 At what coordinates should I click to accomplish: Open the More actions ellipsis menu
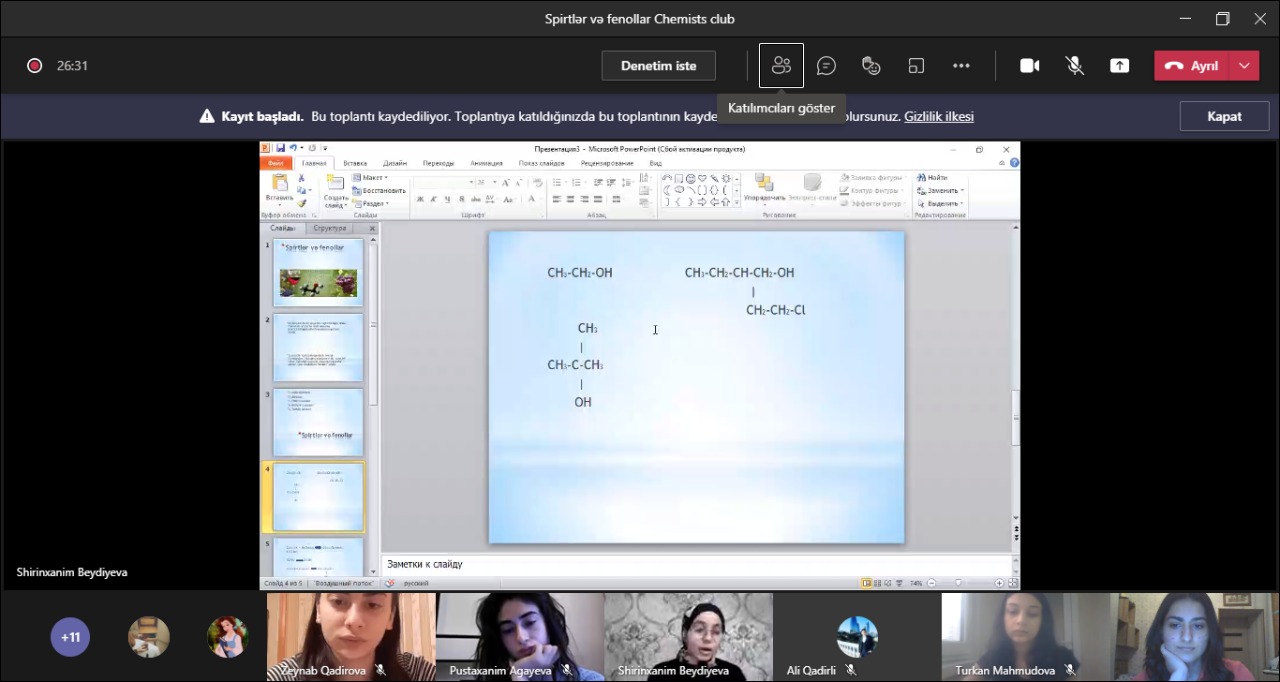point(961,66)
